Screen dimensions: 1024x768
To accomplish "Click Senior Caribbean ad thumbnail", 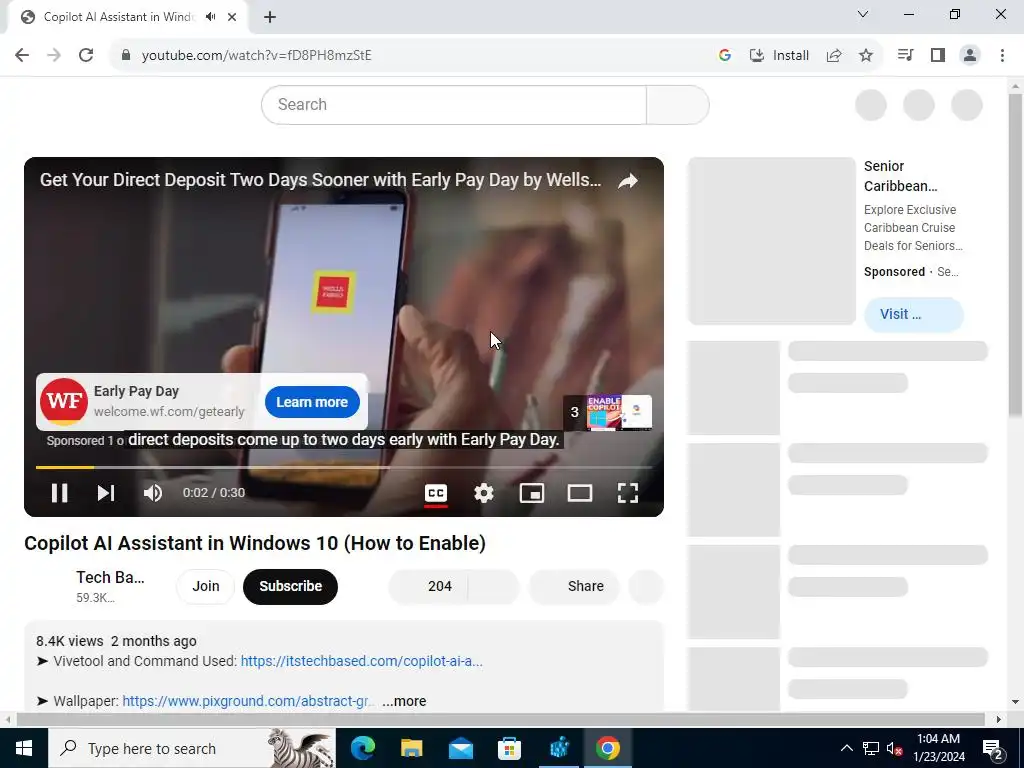I will click(x=771, y=241).
